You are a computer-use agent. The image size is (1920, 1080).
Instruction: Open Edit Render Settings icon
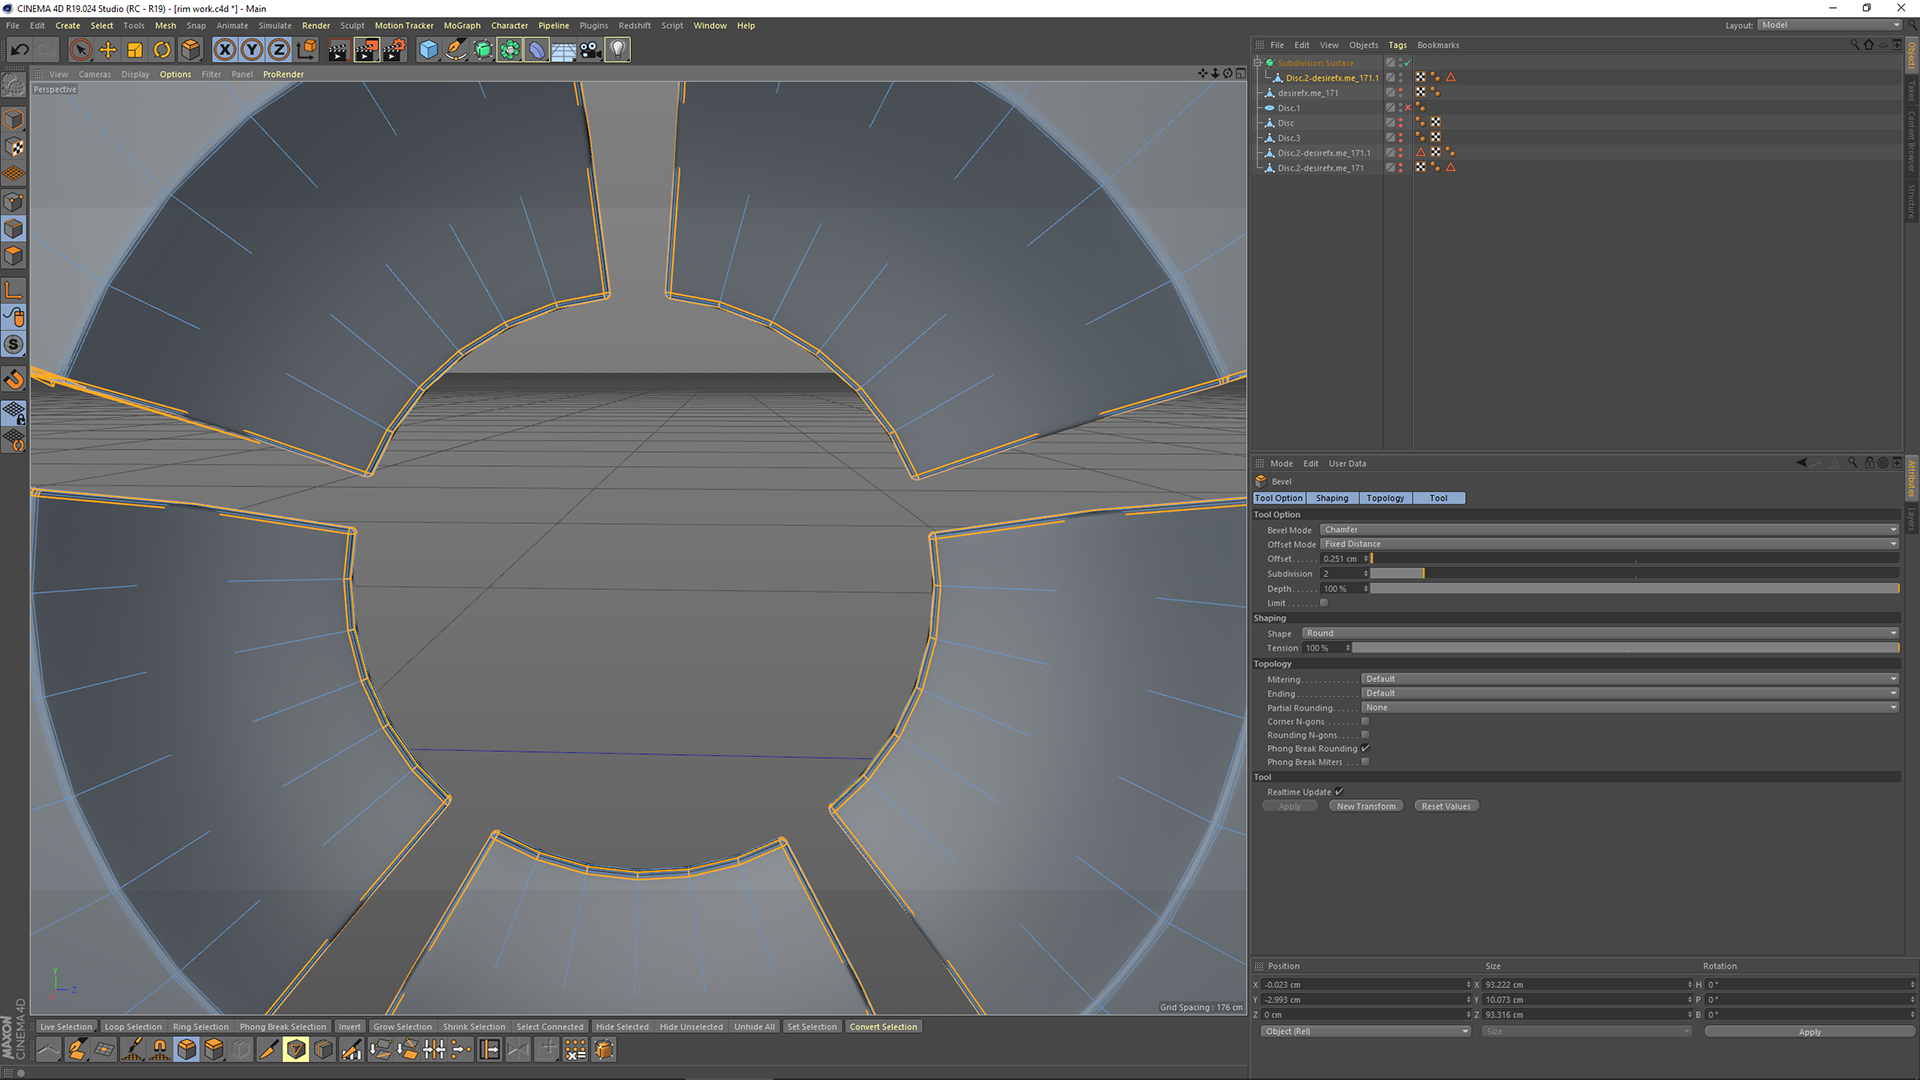394,49
